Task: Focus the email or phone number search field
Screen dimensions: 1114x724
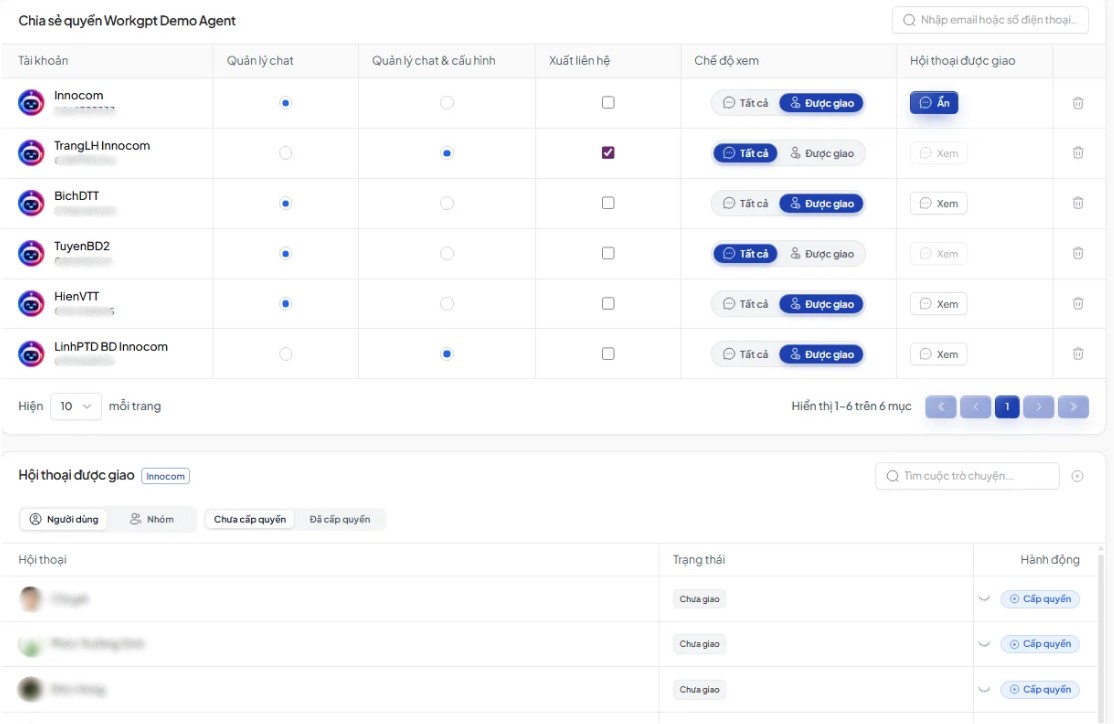Action: tap(990, 20)
